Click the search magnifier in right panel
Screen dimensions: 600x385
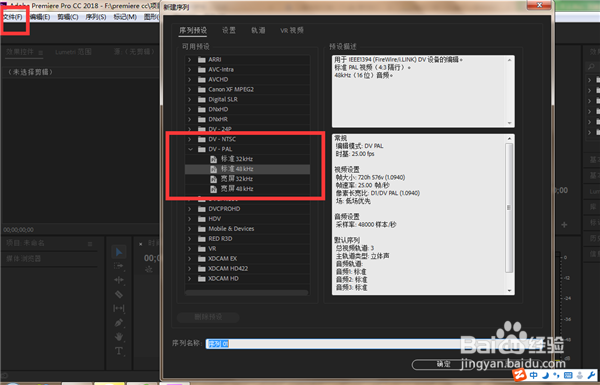point(591,67)
